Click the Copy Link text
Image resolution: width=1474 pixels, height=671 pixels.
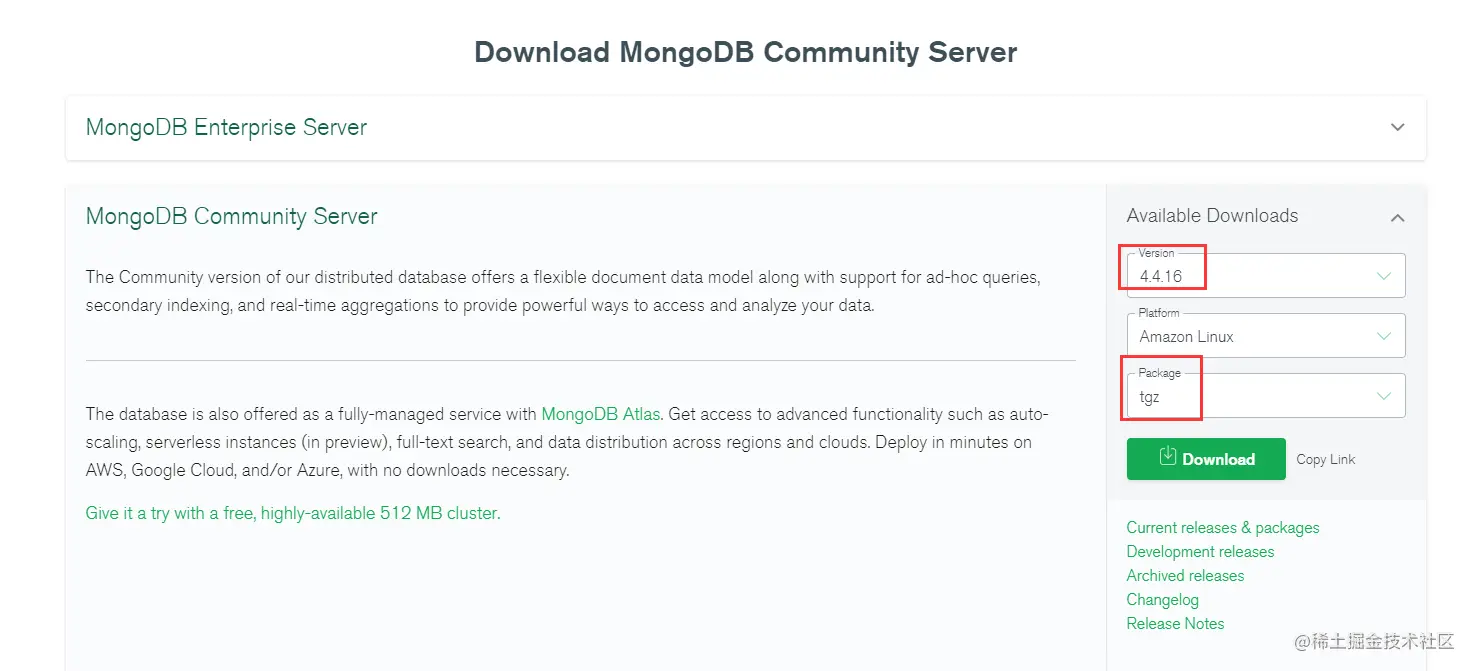tap(1325, 460)
